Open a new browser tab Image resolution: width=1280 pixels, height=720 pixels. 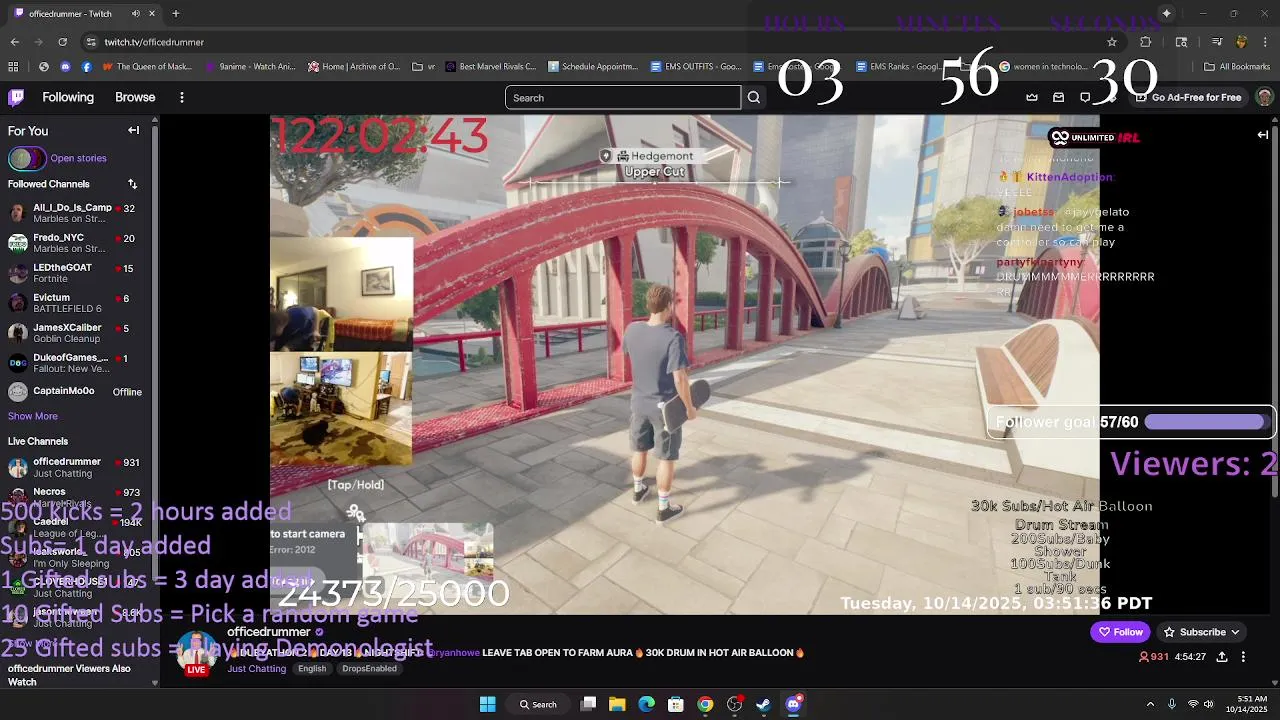pos(176,14)
